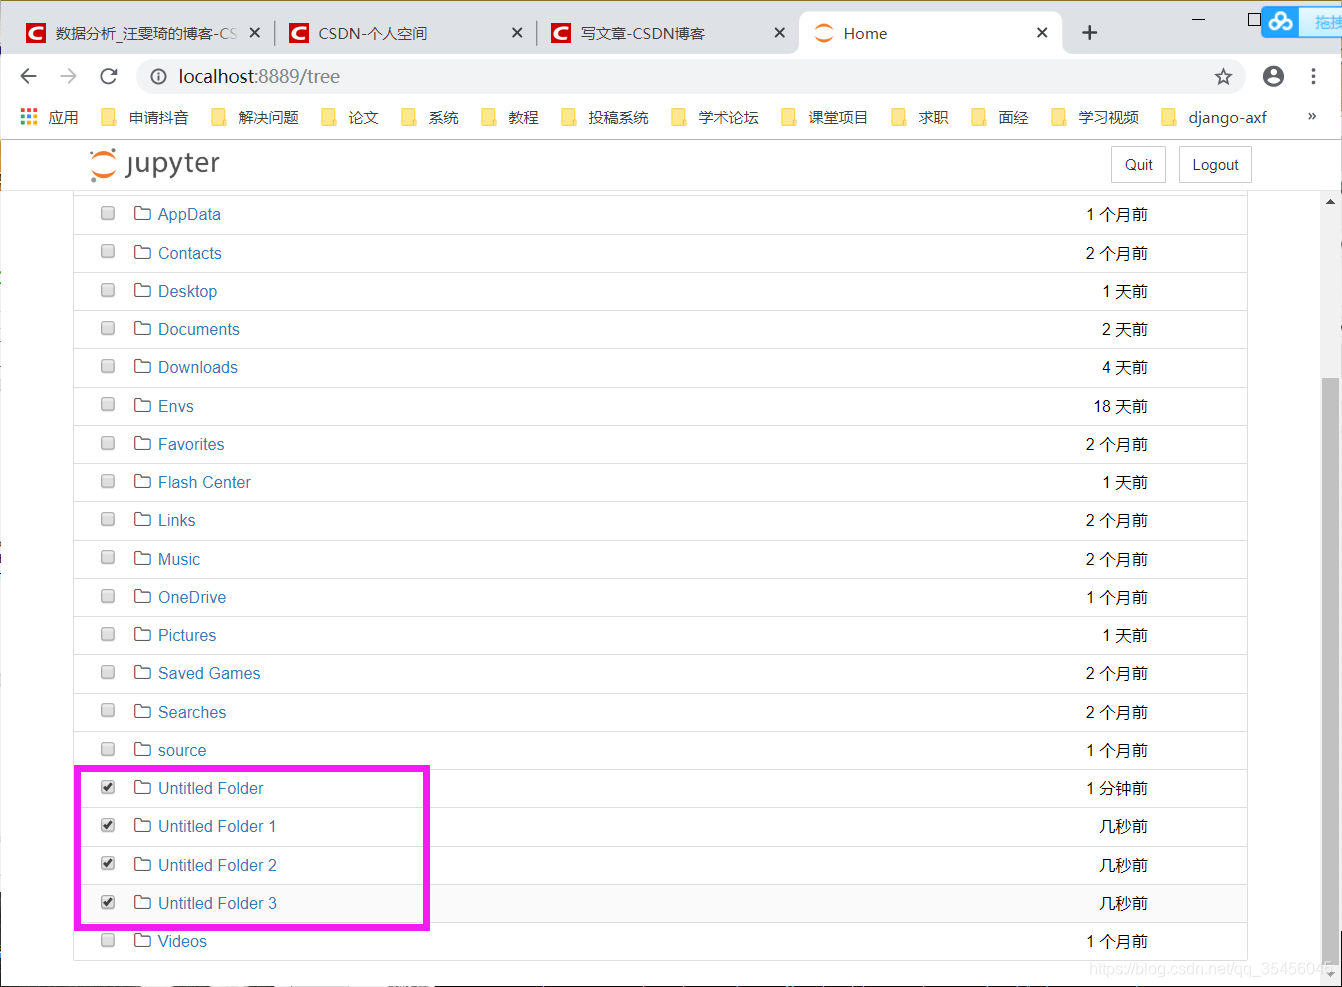Screen dimensions: 1342x987
Task: Open the 申请抖音 bookmark folder
Action: 145,117
